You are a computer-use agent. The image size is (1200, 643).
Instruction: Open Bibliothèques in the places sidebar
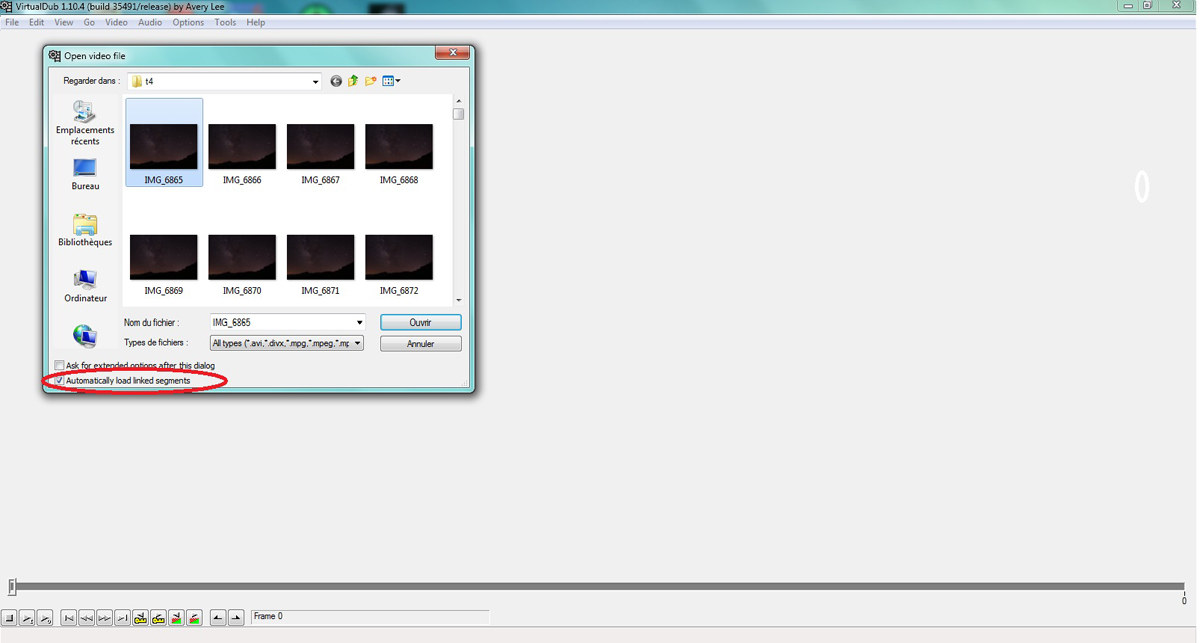pyautogui.click(x=85, y=230)
